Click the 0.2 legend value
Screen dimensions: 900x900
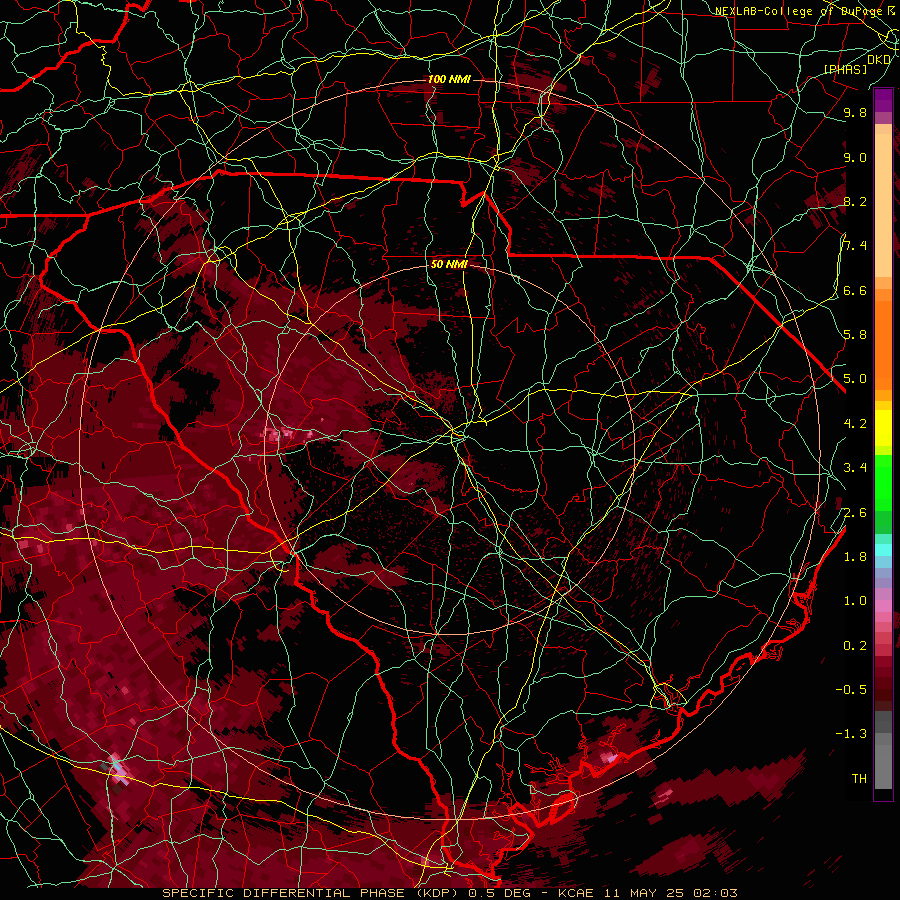855,646
